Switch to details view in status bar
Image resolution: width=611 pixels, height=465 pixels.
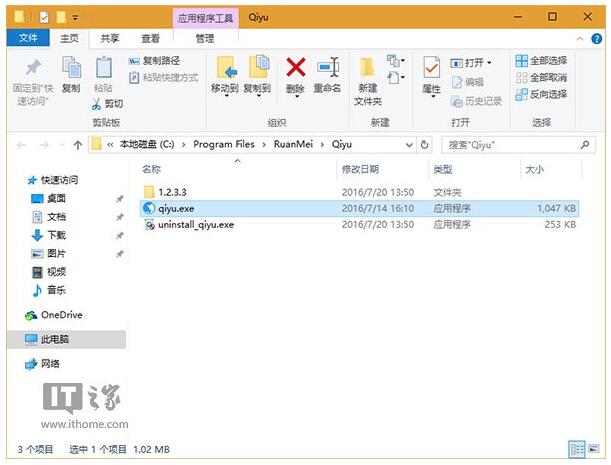(576, 449)
